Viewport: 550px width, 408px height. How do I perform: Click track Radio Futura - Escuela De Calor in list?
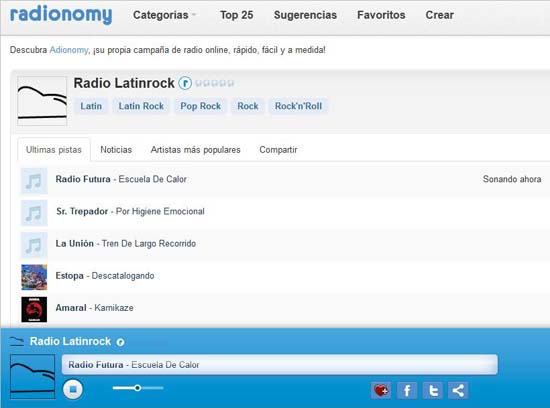point(121,179)
